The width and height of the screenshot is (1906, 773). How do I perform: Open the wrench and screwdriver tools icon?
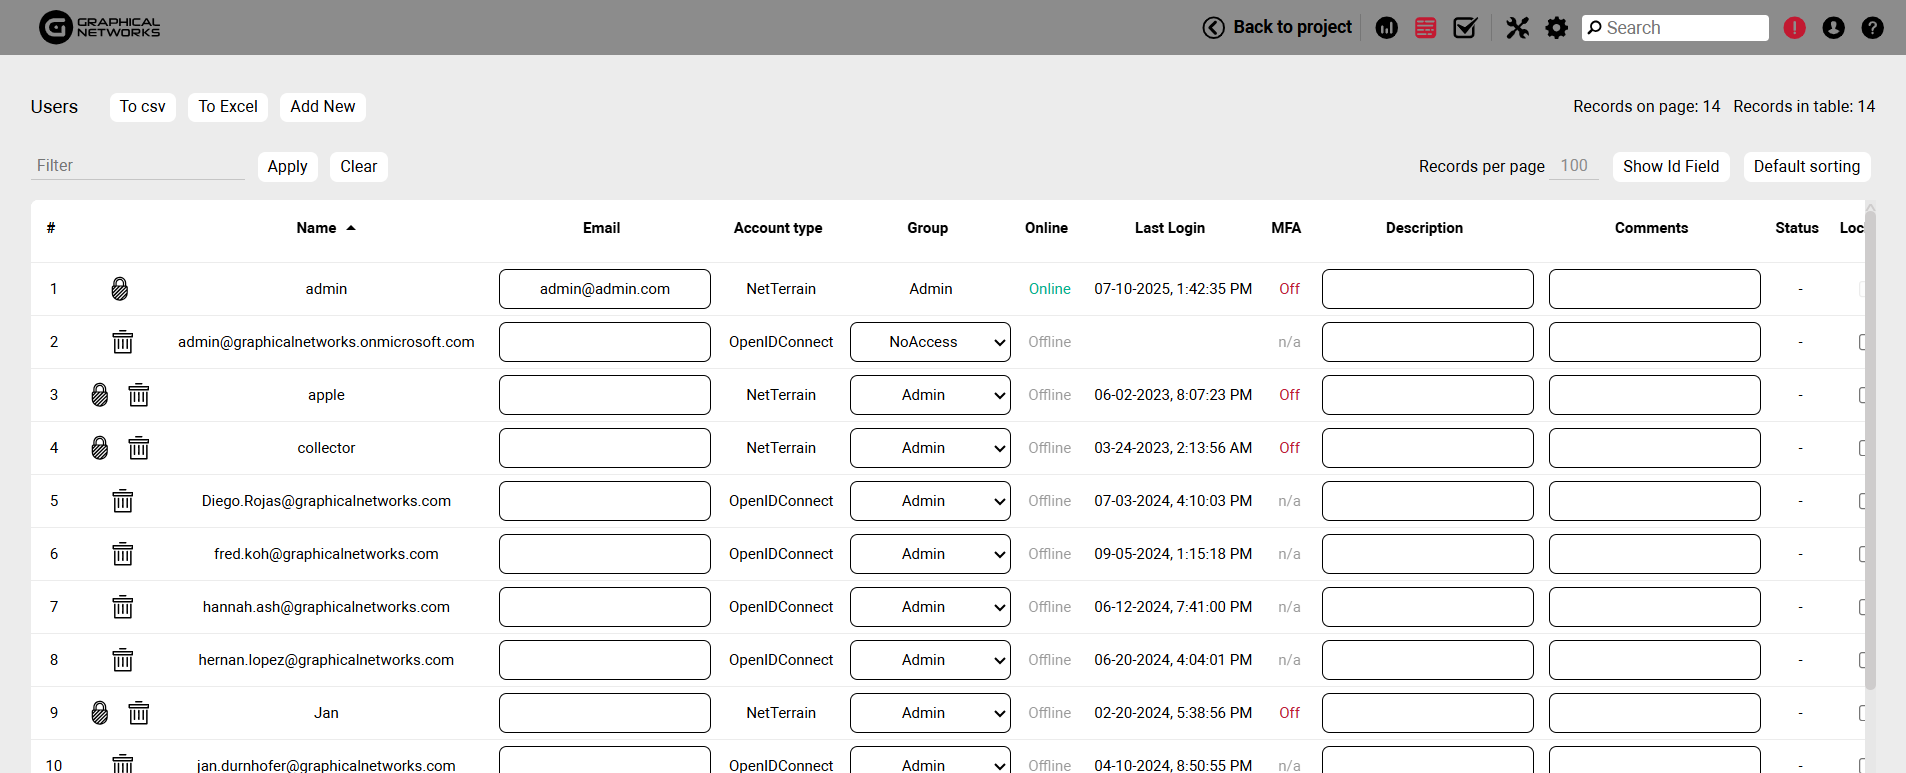point(1517,28)
